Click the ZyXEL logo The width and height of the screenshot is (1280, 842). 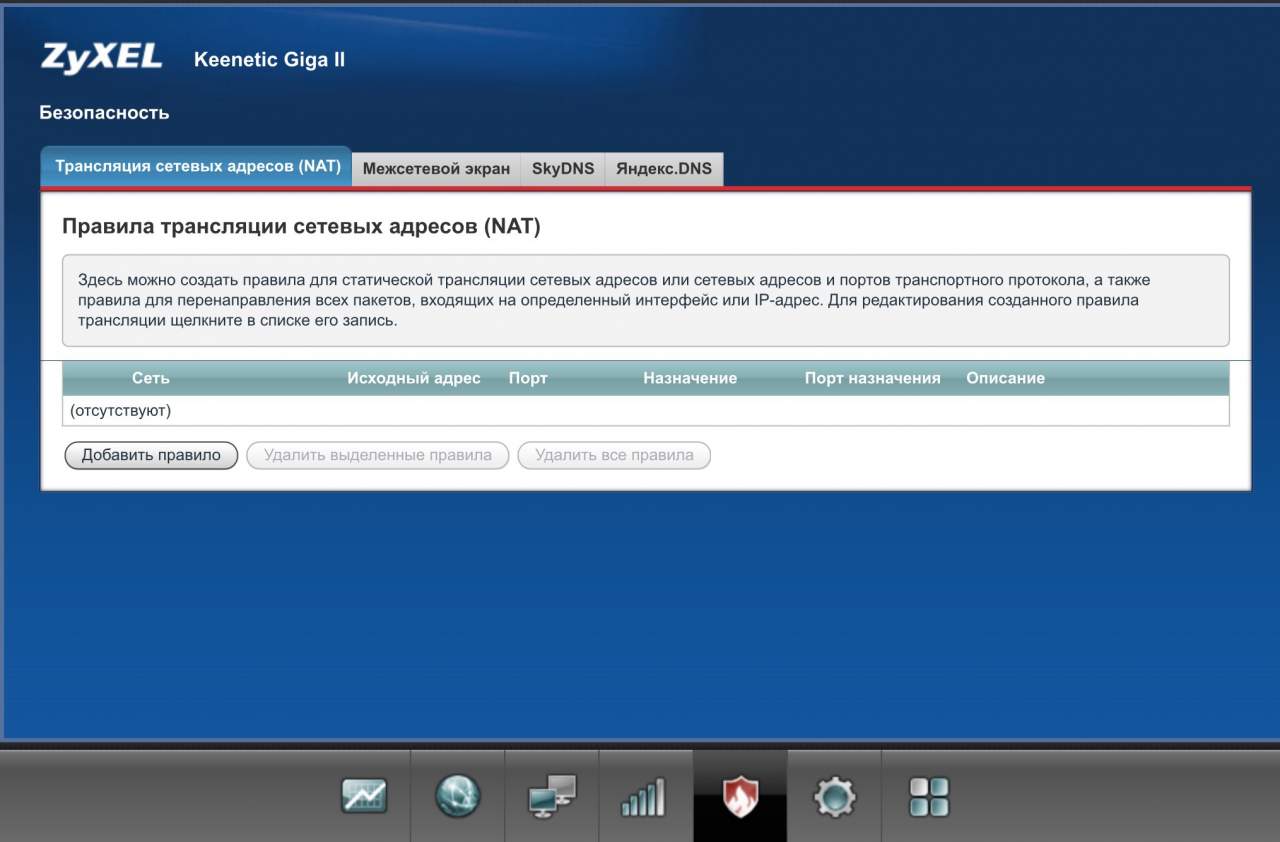(102, 57)
